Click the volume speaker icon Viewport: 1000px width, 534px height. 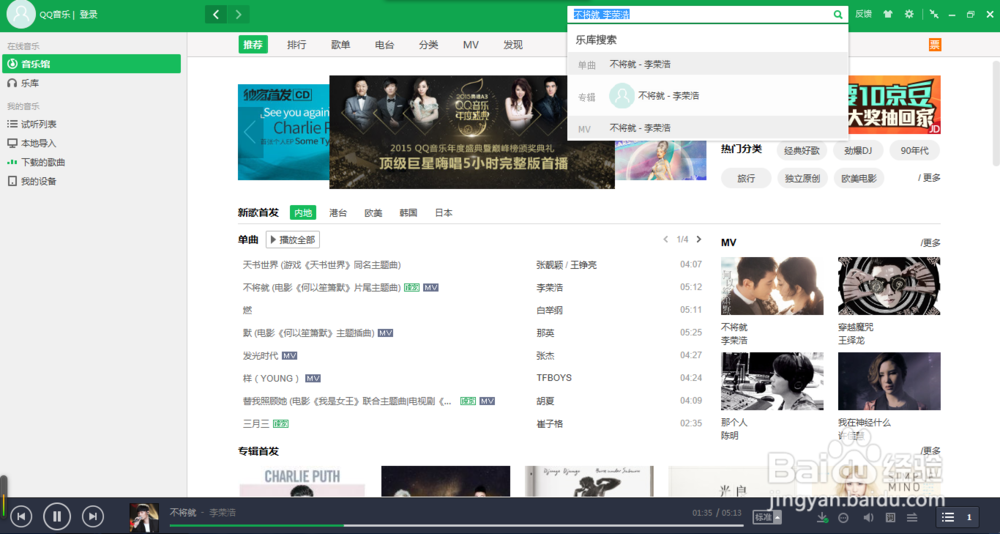tap(867, 517)
